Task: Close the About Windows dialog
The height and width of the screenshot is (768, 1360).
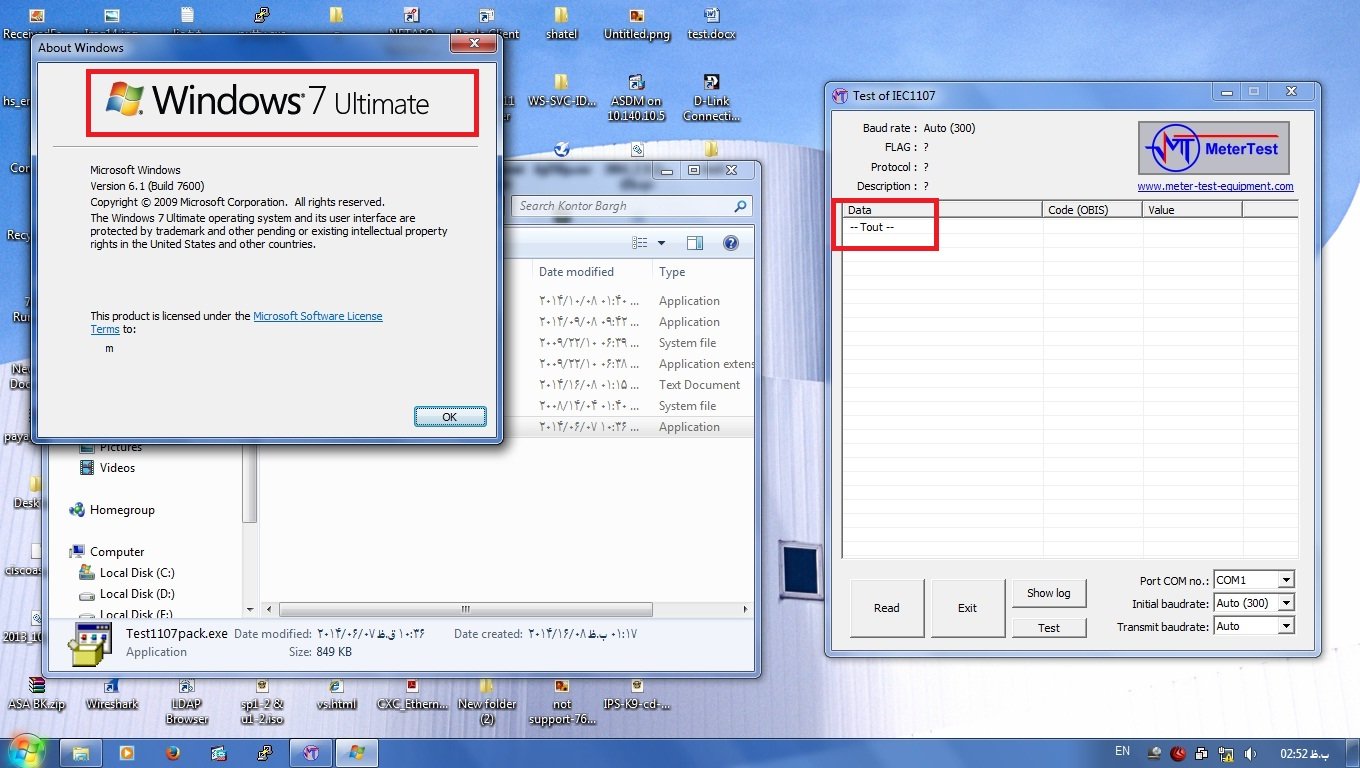Action: 472,44
